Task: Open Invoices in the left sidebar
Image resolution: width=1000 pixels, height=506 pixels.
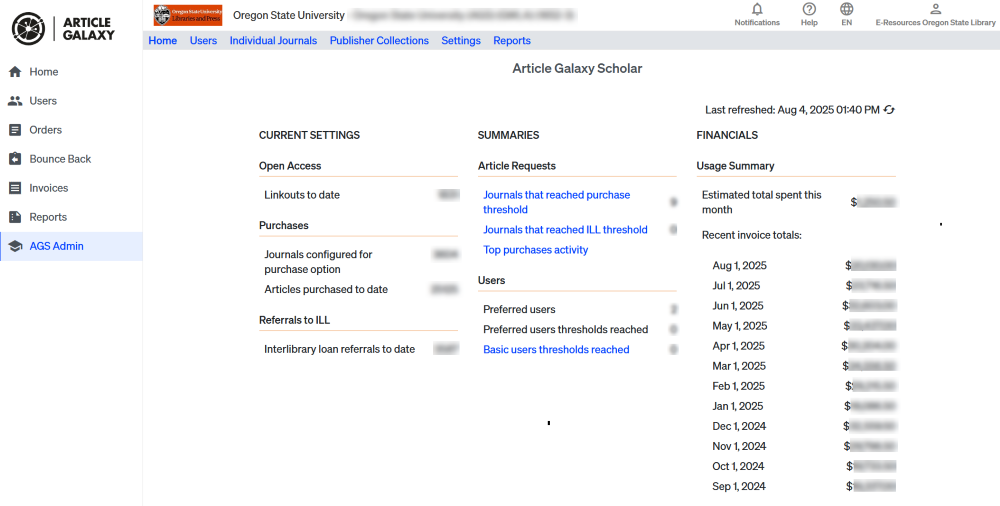Action: pyautogui.click(x=48, y=188)
